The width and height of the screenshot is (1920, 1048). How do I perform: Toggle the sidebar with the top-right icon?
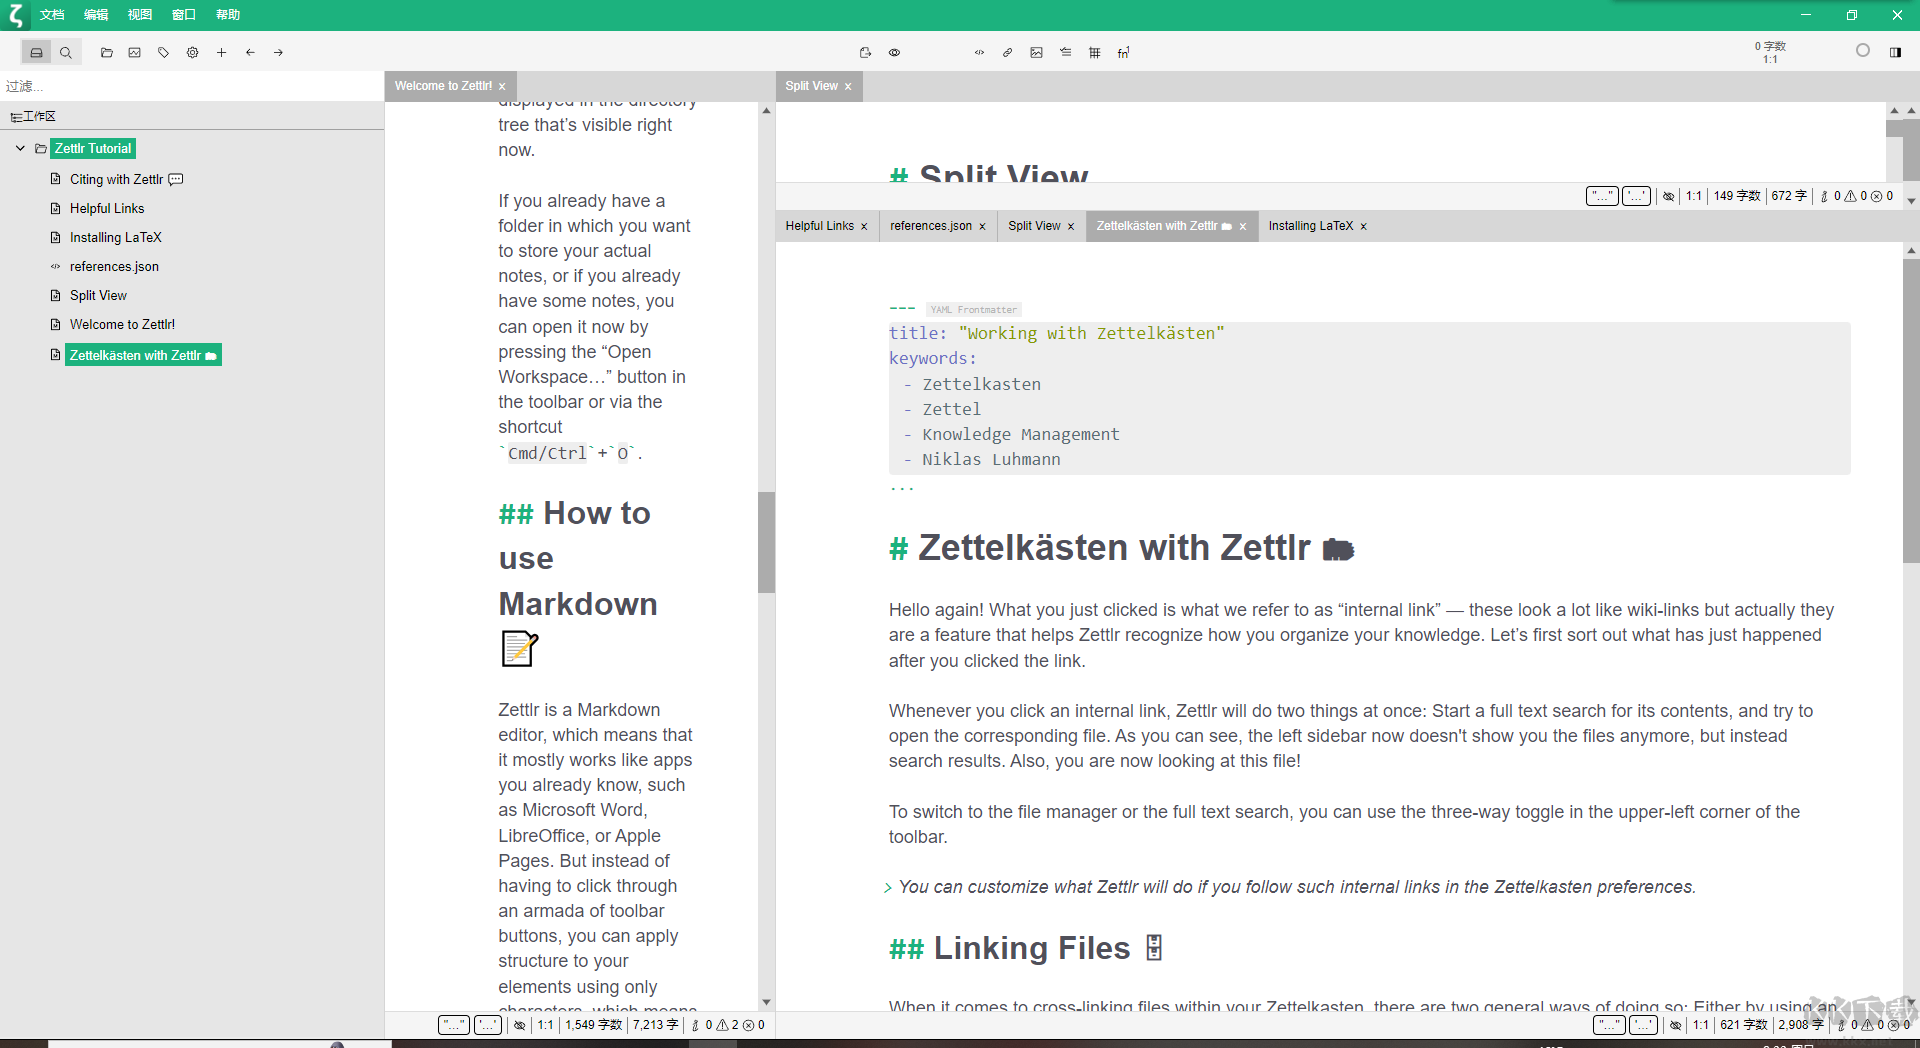pyautogui.click(x=1895, y=52)
